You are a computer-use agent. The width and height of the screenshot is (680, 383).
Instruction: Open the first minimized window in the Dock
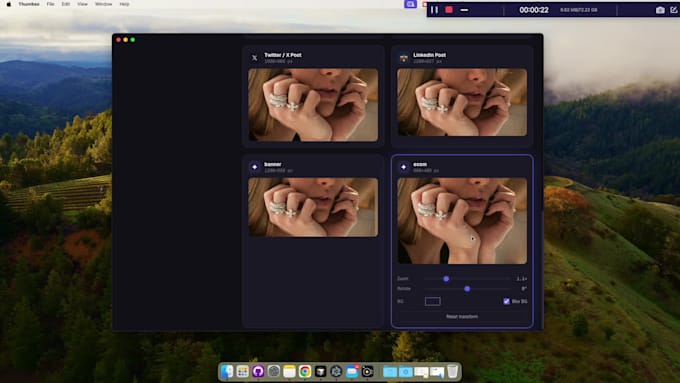pos(421,372)
